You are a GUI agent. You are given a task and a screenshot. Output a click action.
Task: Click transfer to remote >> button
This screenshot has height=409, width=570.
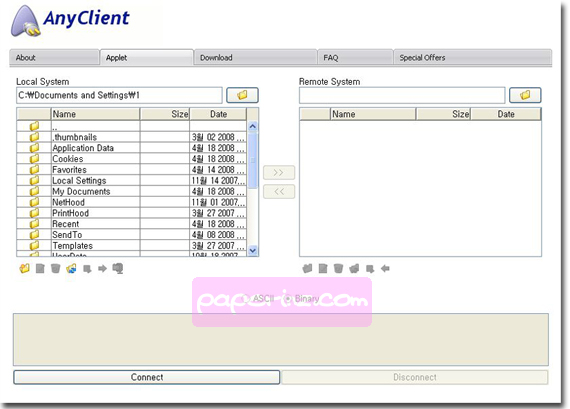click(279, 173)
